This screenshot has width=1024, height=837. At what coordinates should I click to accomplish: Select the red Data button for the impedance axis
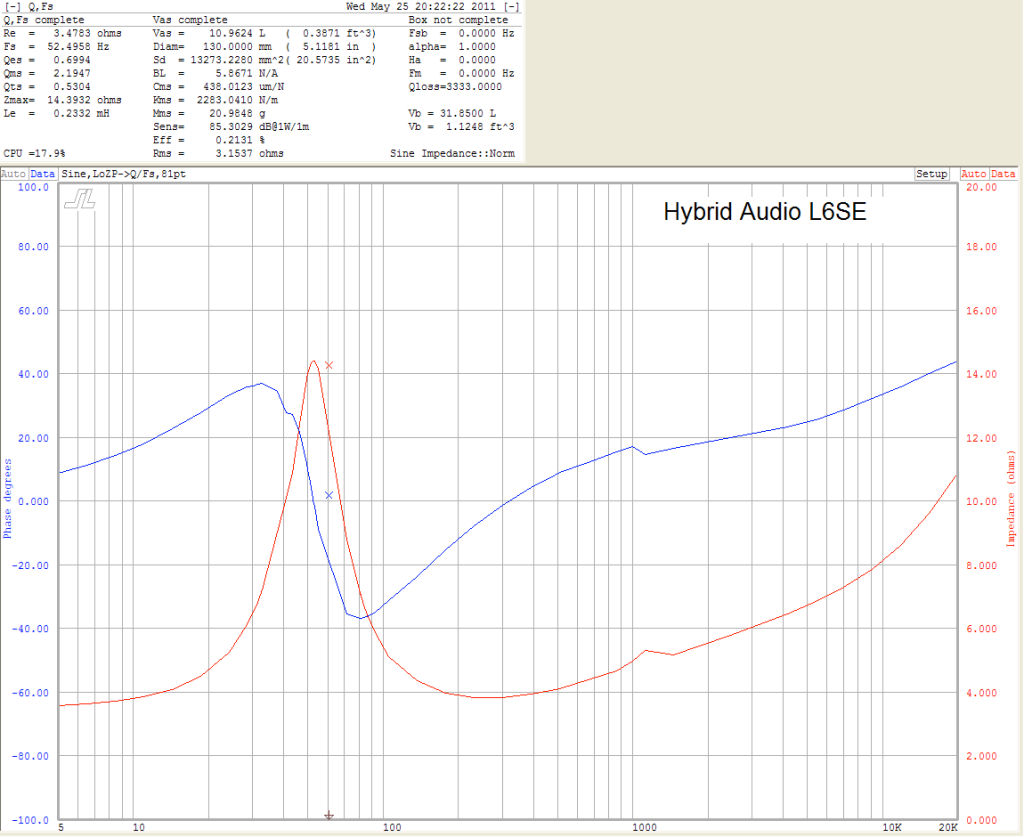coord(1003,174)
